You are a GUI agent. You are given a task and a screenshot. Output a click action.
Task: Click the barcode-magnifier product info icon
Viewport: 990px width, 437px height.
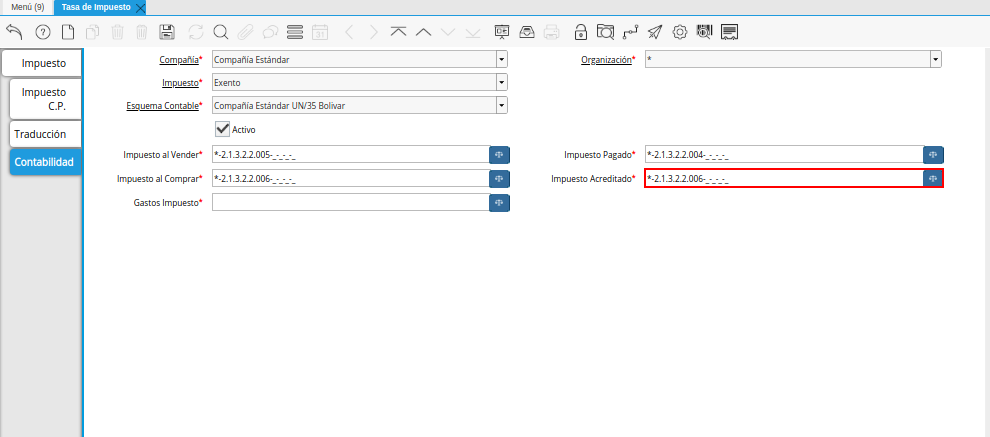click(704, 32)
